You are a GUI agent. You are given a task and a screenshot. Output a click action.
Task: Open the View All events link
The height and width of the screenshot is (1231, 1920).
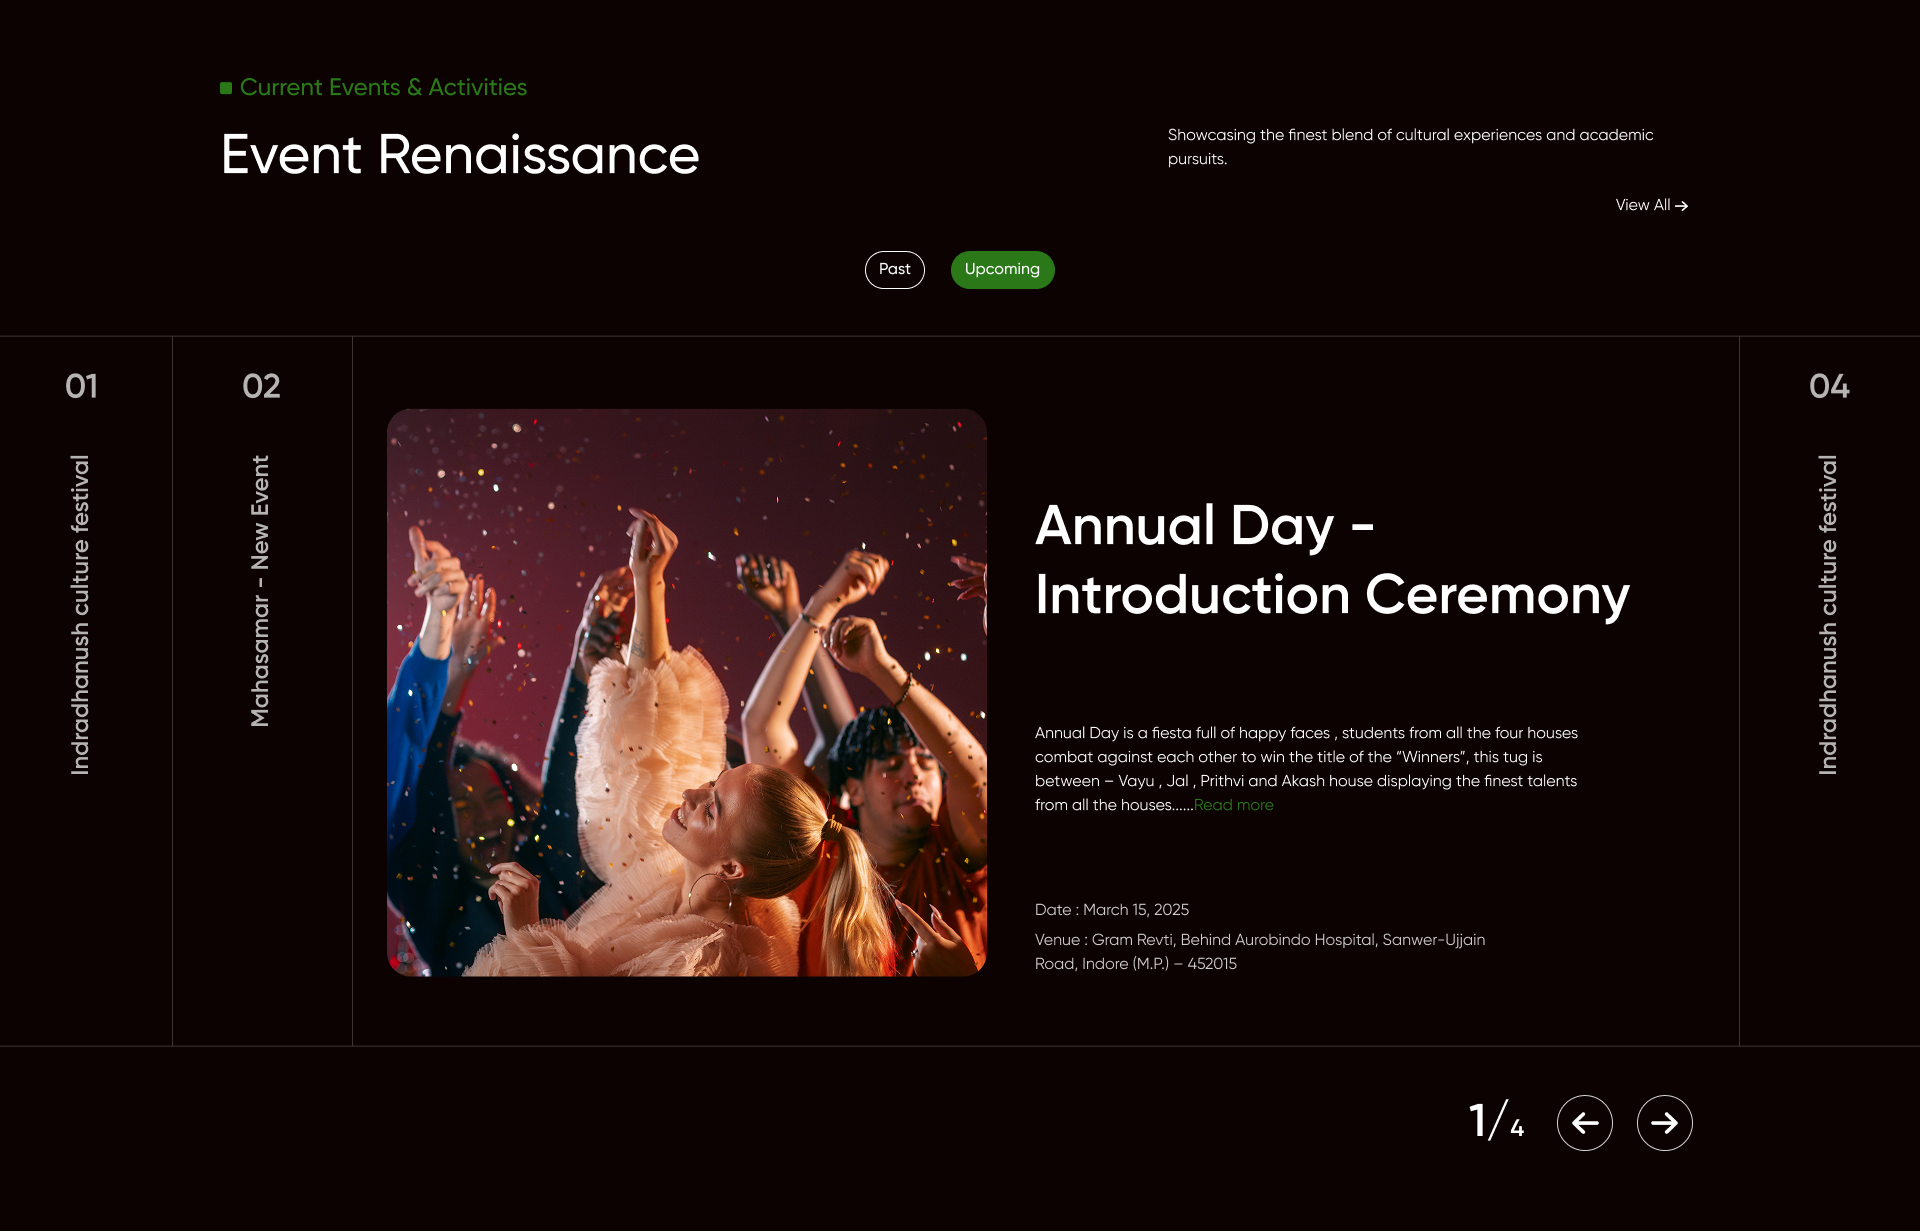[x=1651, y=205]
